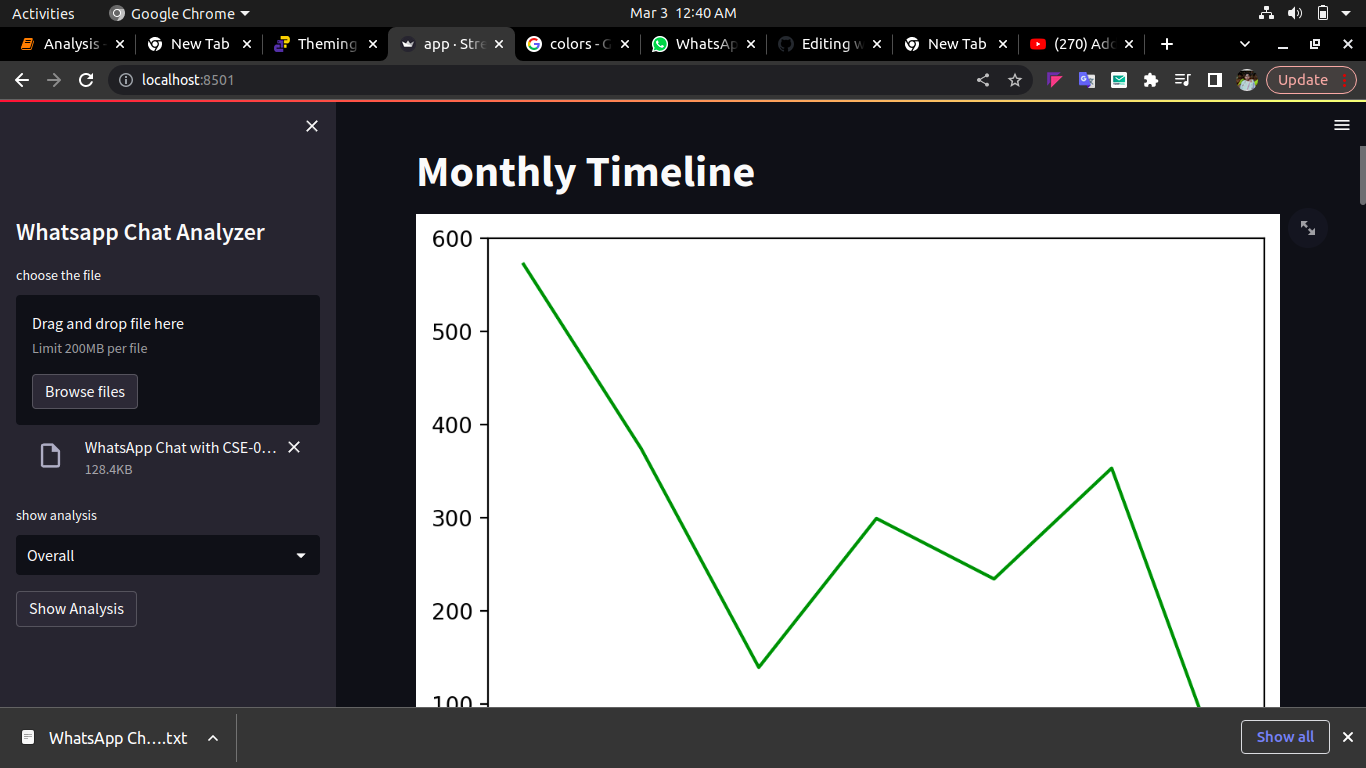Click the Monthly Timeline chart image

[x=848, y=460]
